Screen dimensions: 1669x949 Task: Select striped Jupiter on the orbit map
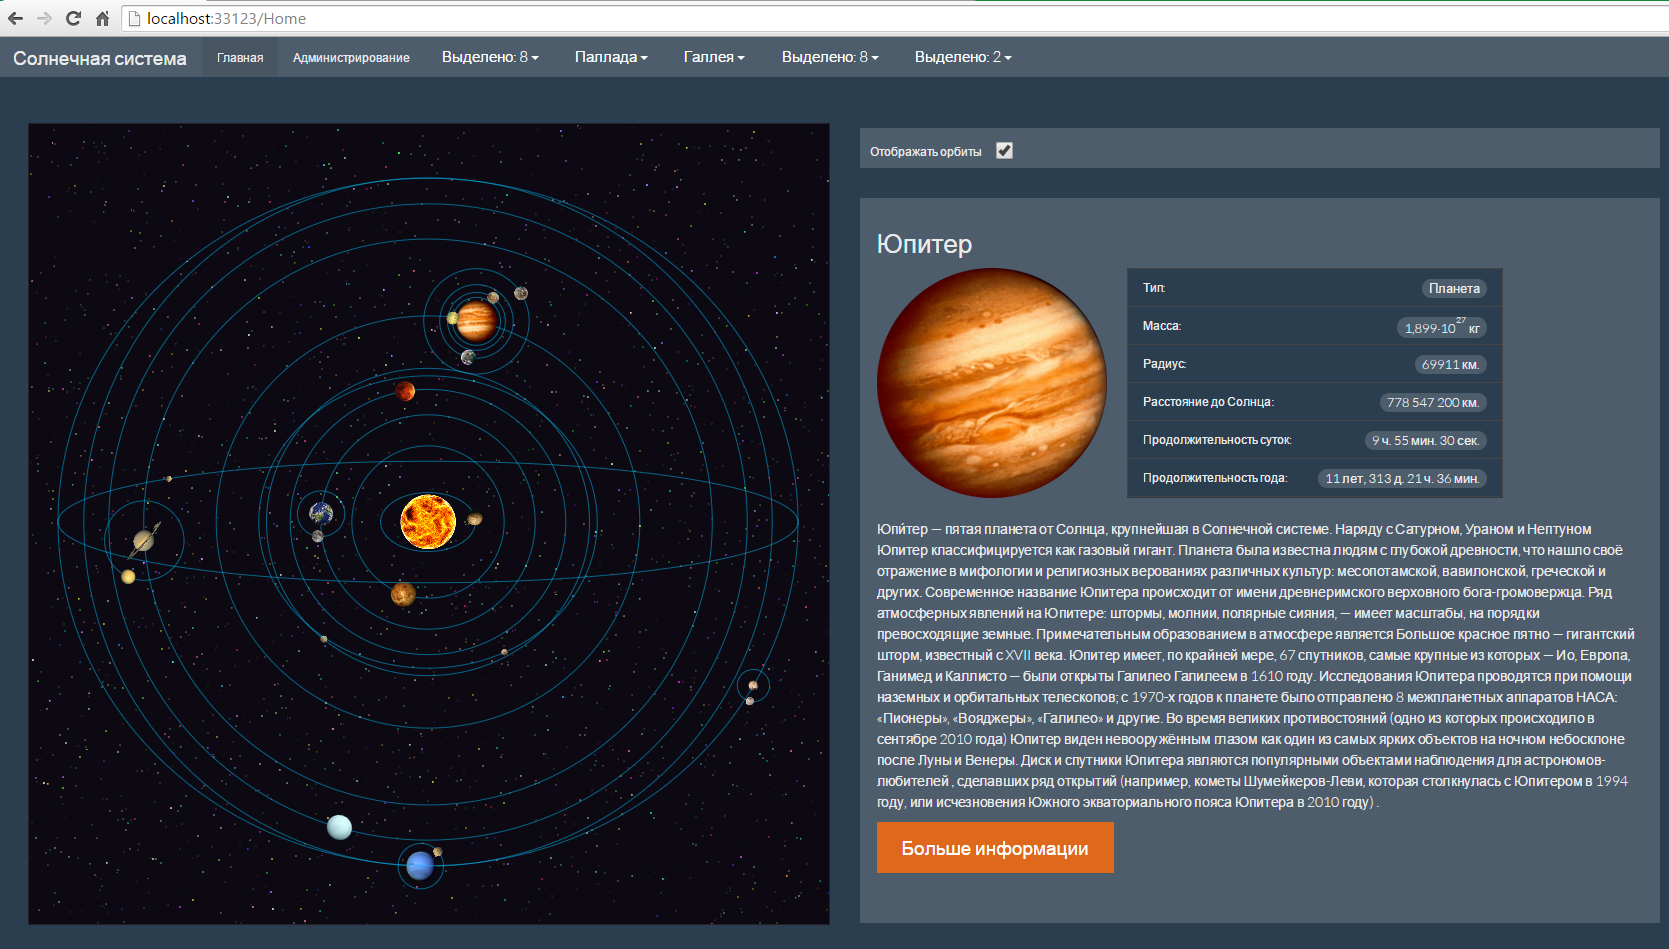click(477, 321)
